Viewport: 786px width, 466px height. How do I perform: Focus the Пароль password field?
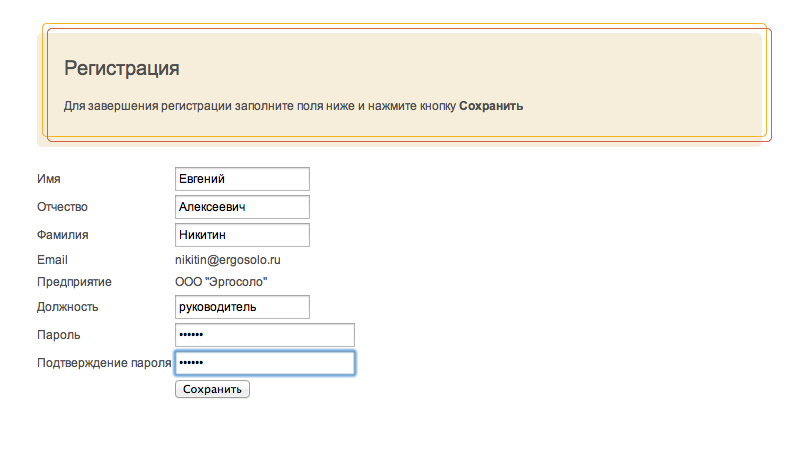point(265,335)
